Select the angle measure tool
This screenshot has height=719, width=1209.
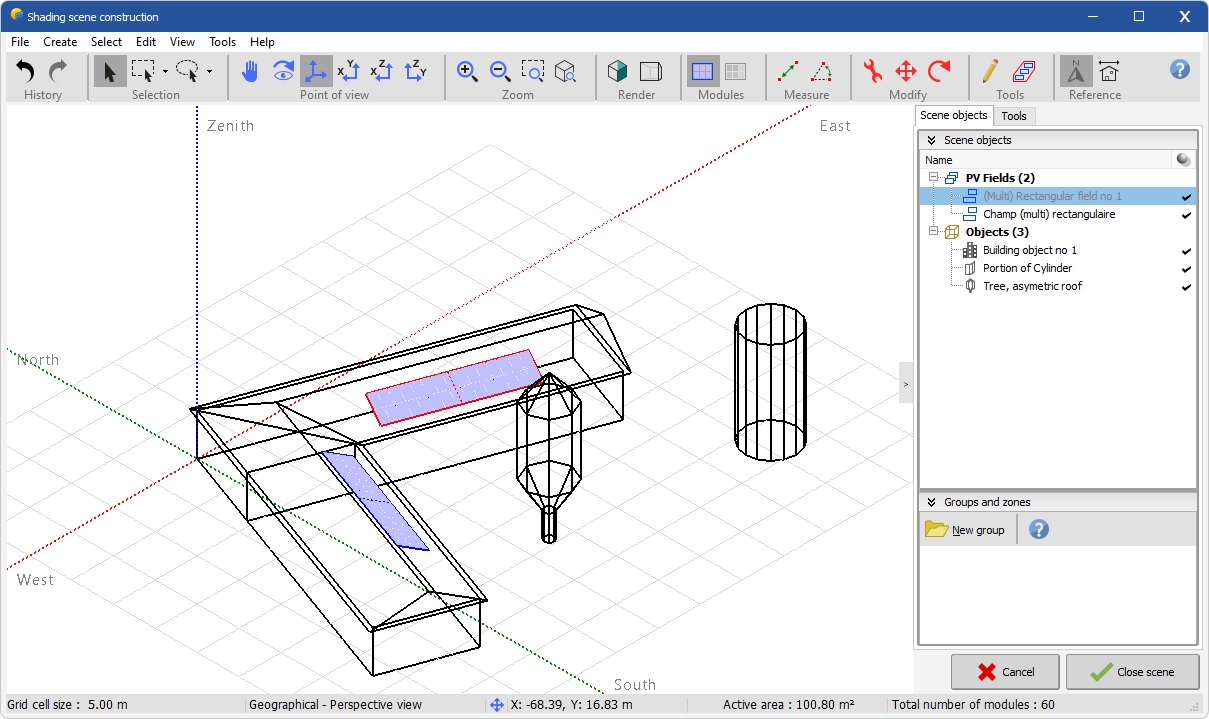821,71
